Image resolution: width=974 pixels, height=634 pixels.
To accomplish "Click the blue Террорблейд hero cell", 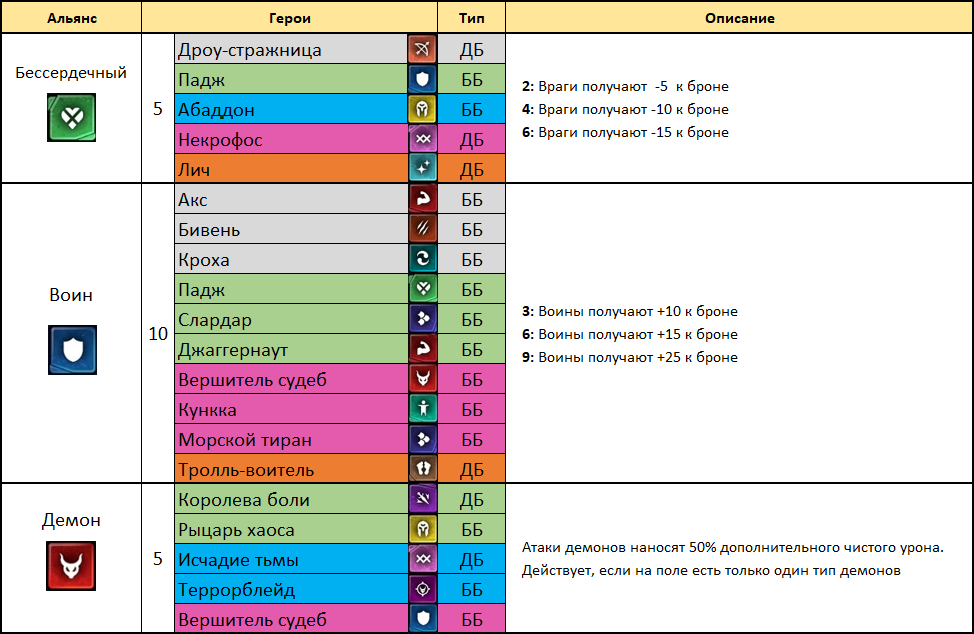I will click(x=291, y=589).
